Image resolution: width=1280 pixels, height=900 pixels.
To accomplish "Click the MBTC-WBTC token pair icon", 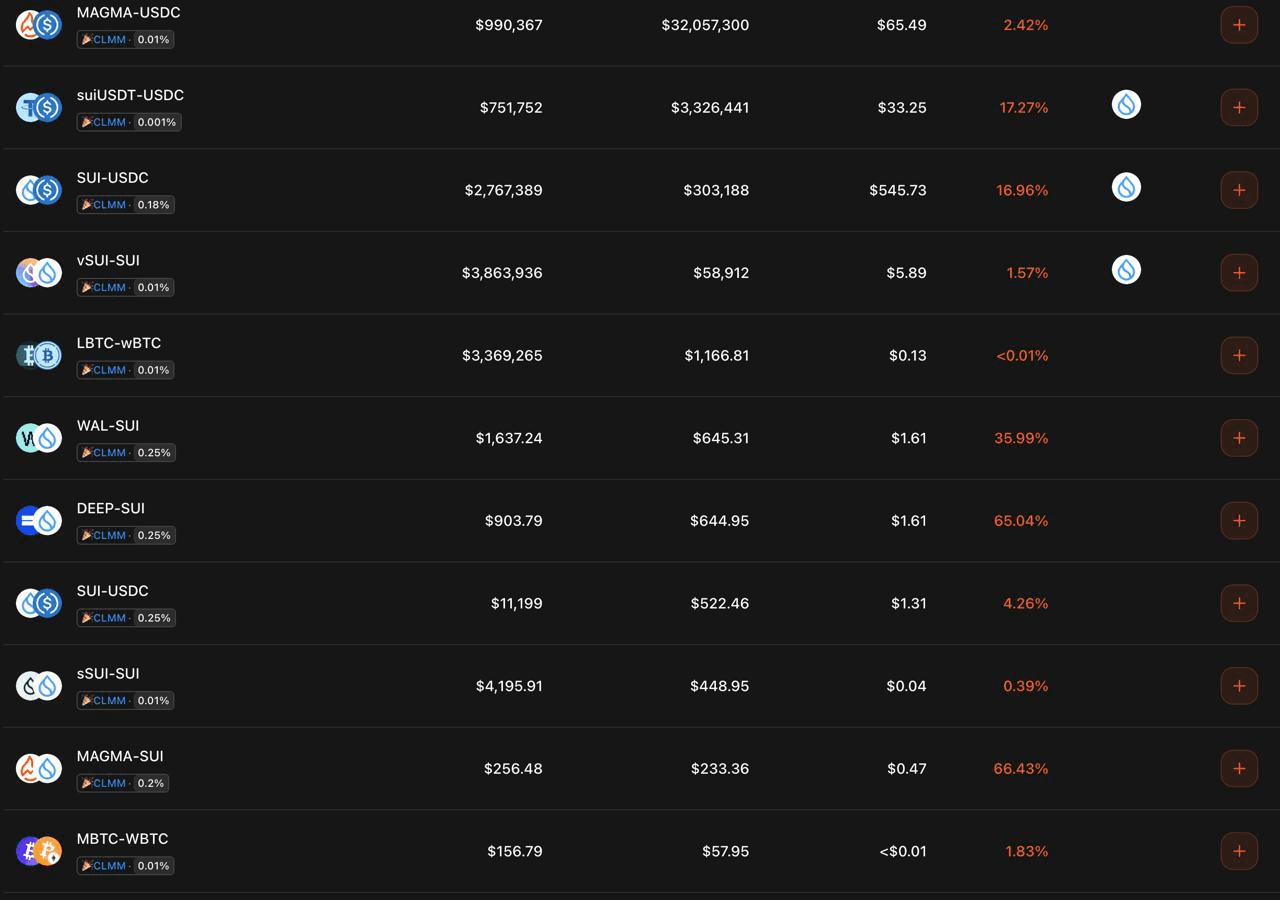I will (39, 851).
